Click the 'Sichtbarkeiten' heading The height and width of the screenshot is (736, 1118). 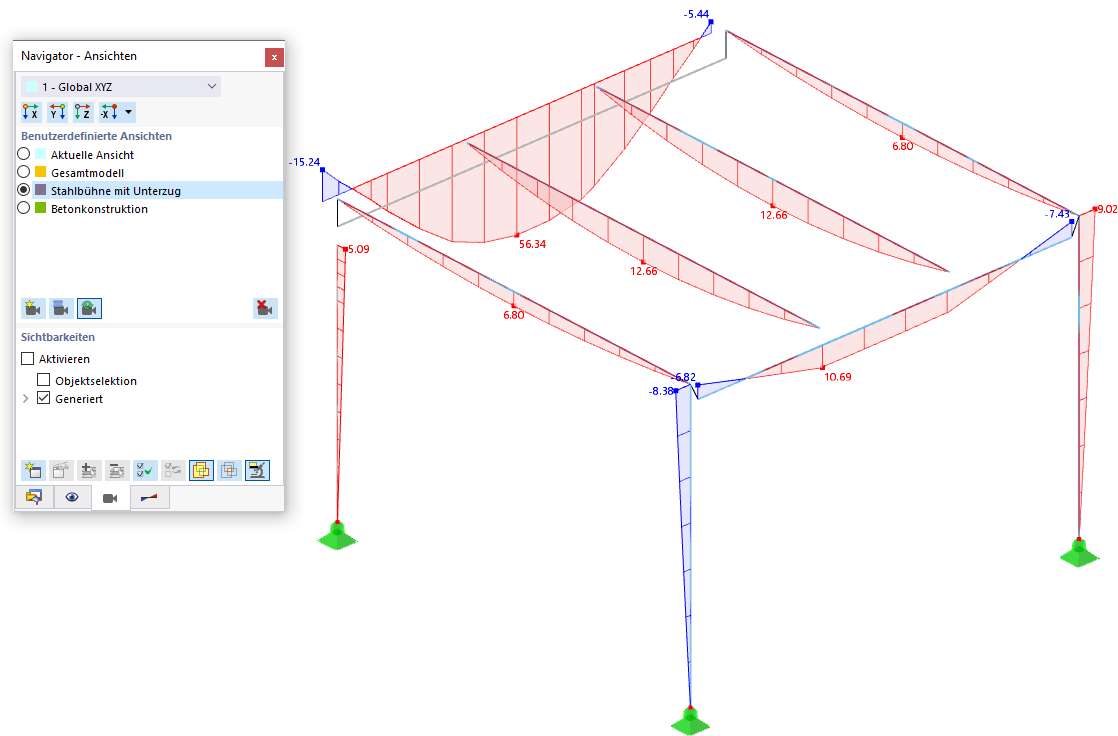[x=58, y=337]
